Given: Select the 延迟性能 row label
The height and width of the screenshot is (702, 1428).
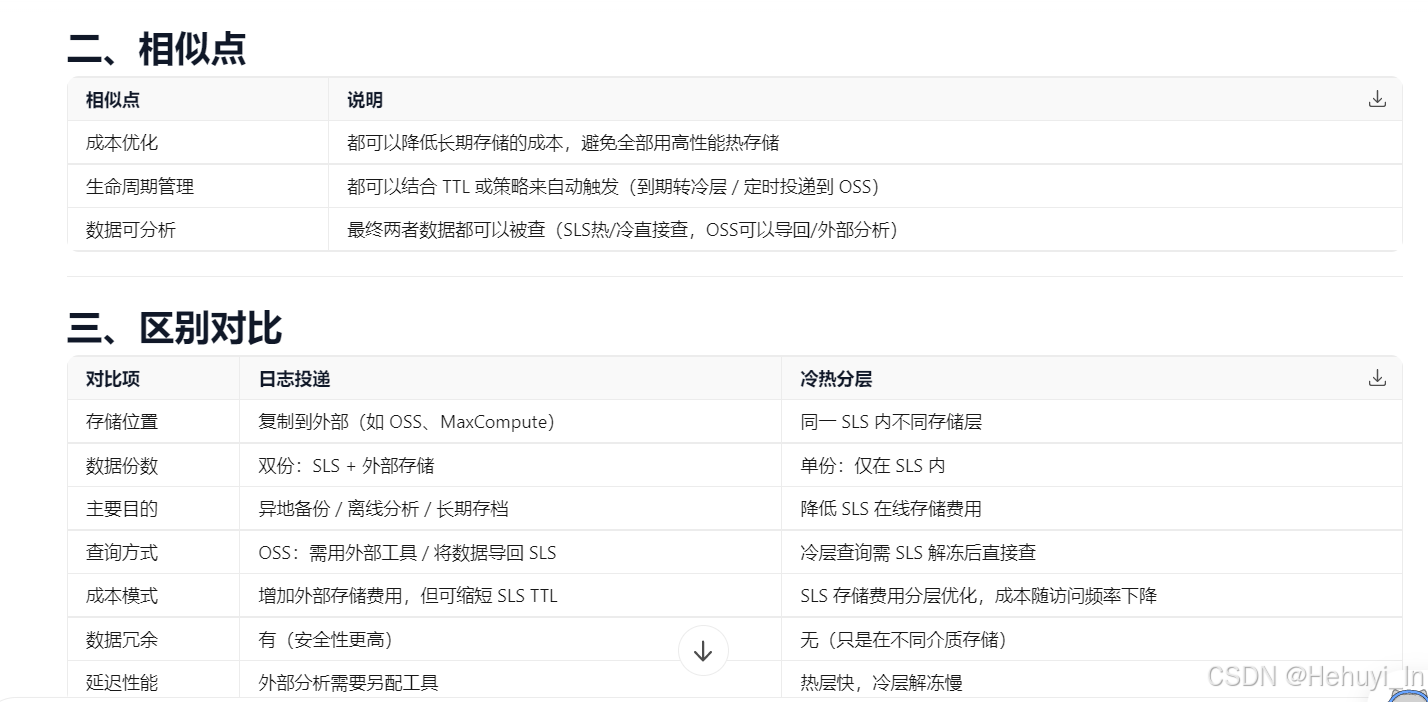Looking at the screenshot, I should point(122,683).
